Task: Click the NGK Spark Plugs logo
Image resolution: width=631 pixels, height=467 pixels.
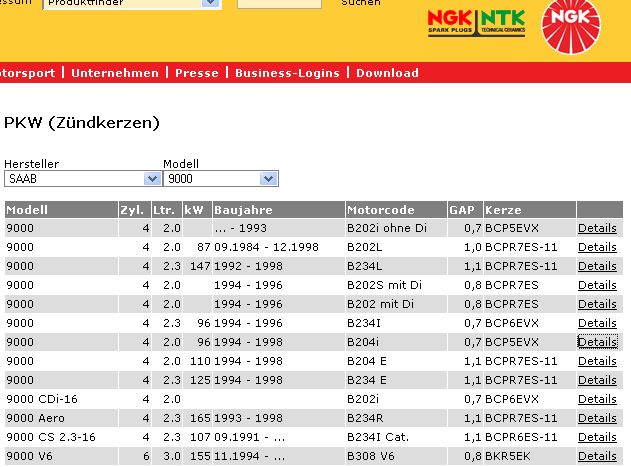Action: (x=450, y=23)
